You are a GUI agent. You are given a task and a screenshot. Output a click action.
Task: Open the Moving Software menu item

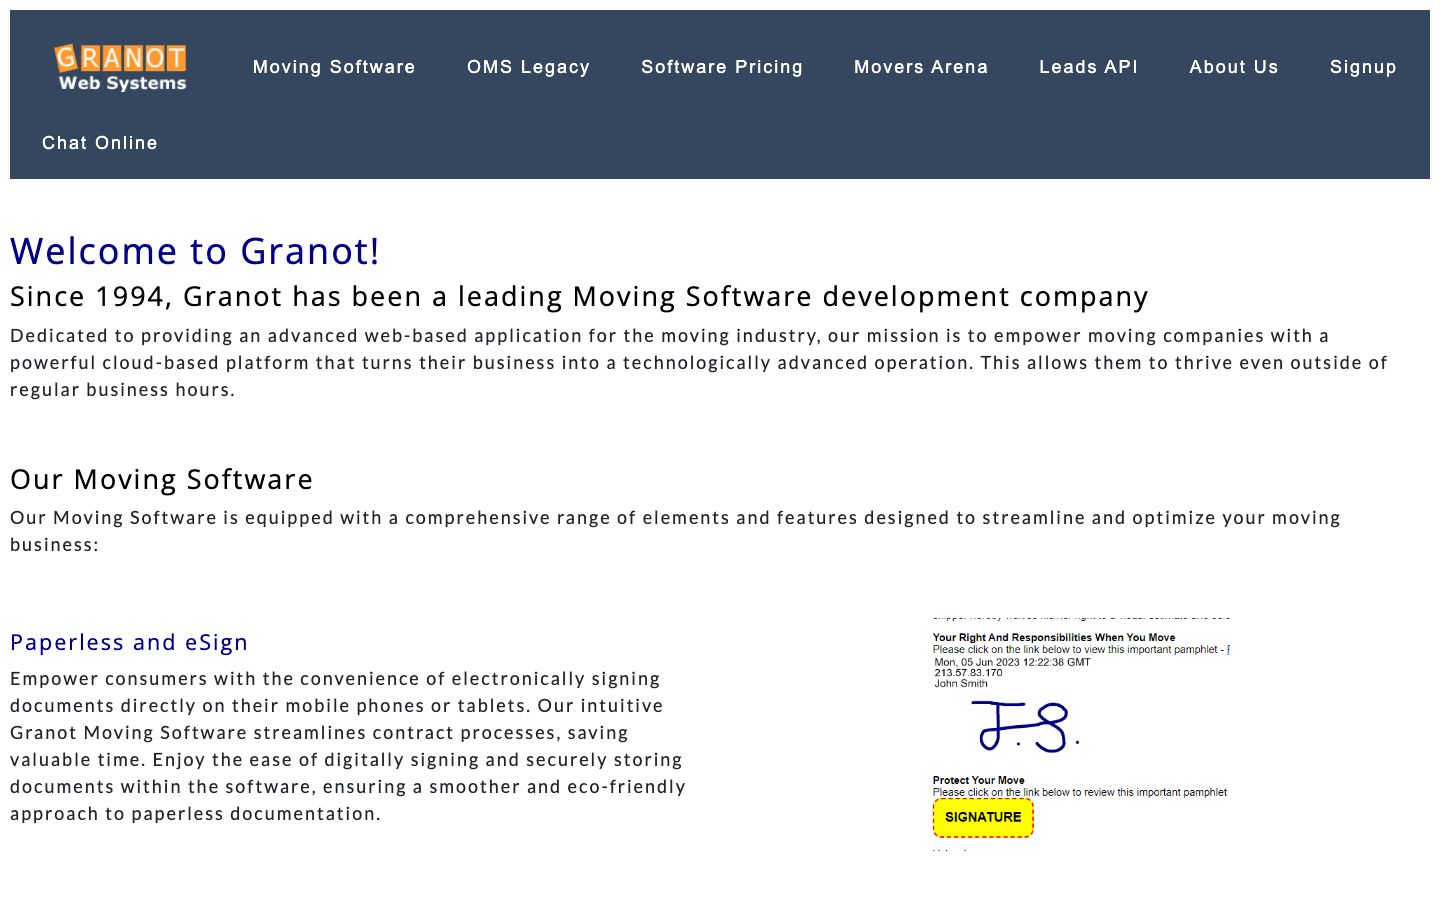tap(334, 67)
